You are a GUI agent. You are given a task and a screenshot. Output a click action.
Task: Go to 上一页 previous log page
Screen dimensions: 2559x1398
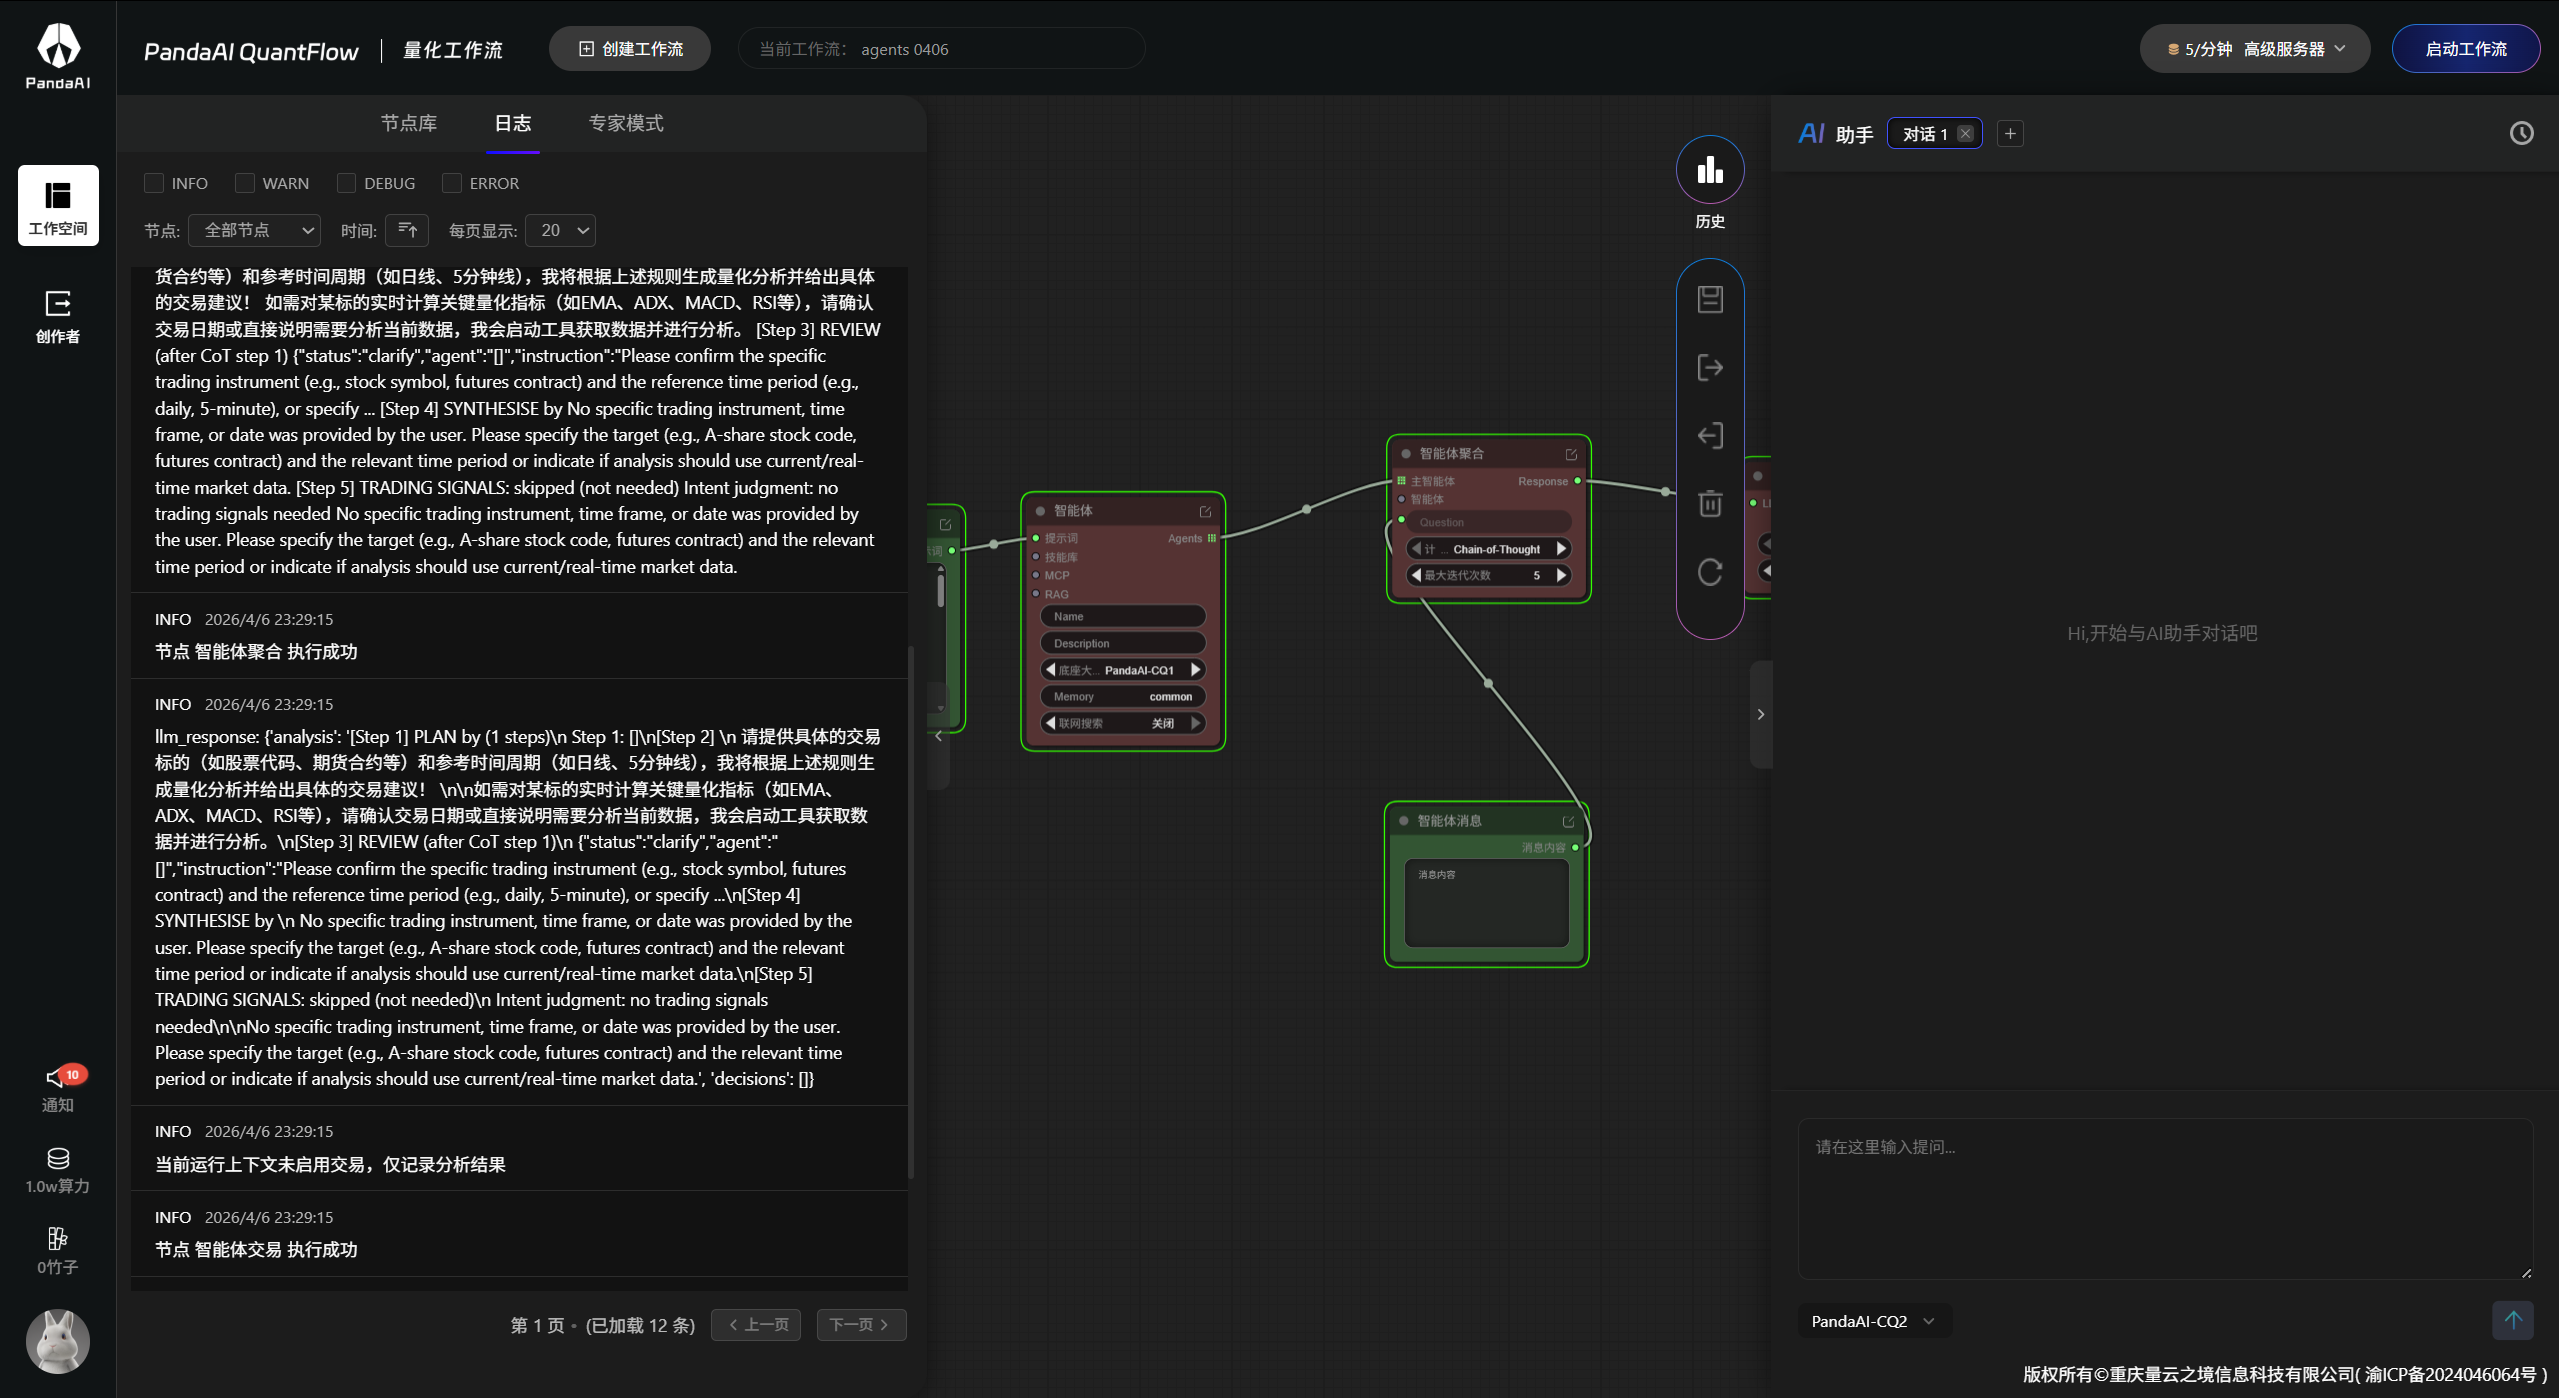tap(756, 1325)
